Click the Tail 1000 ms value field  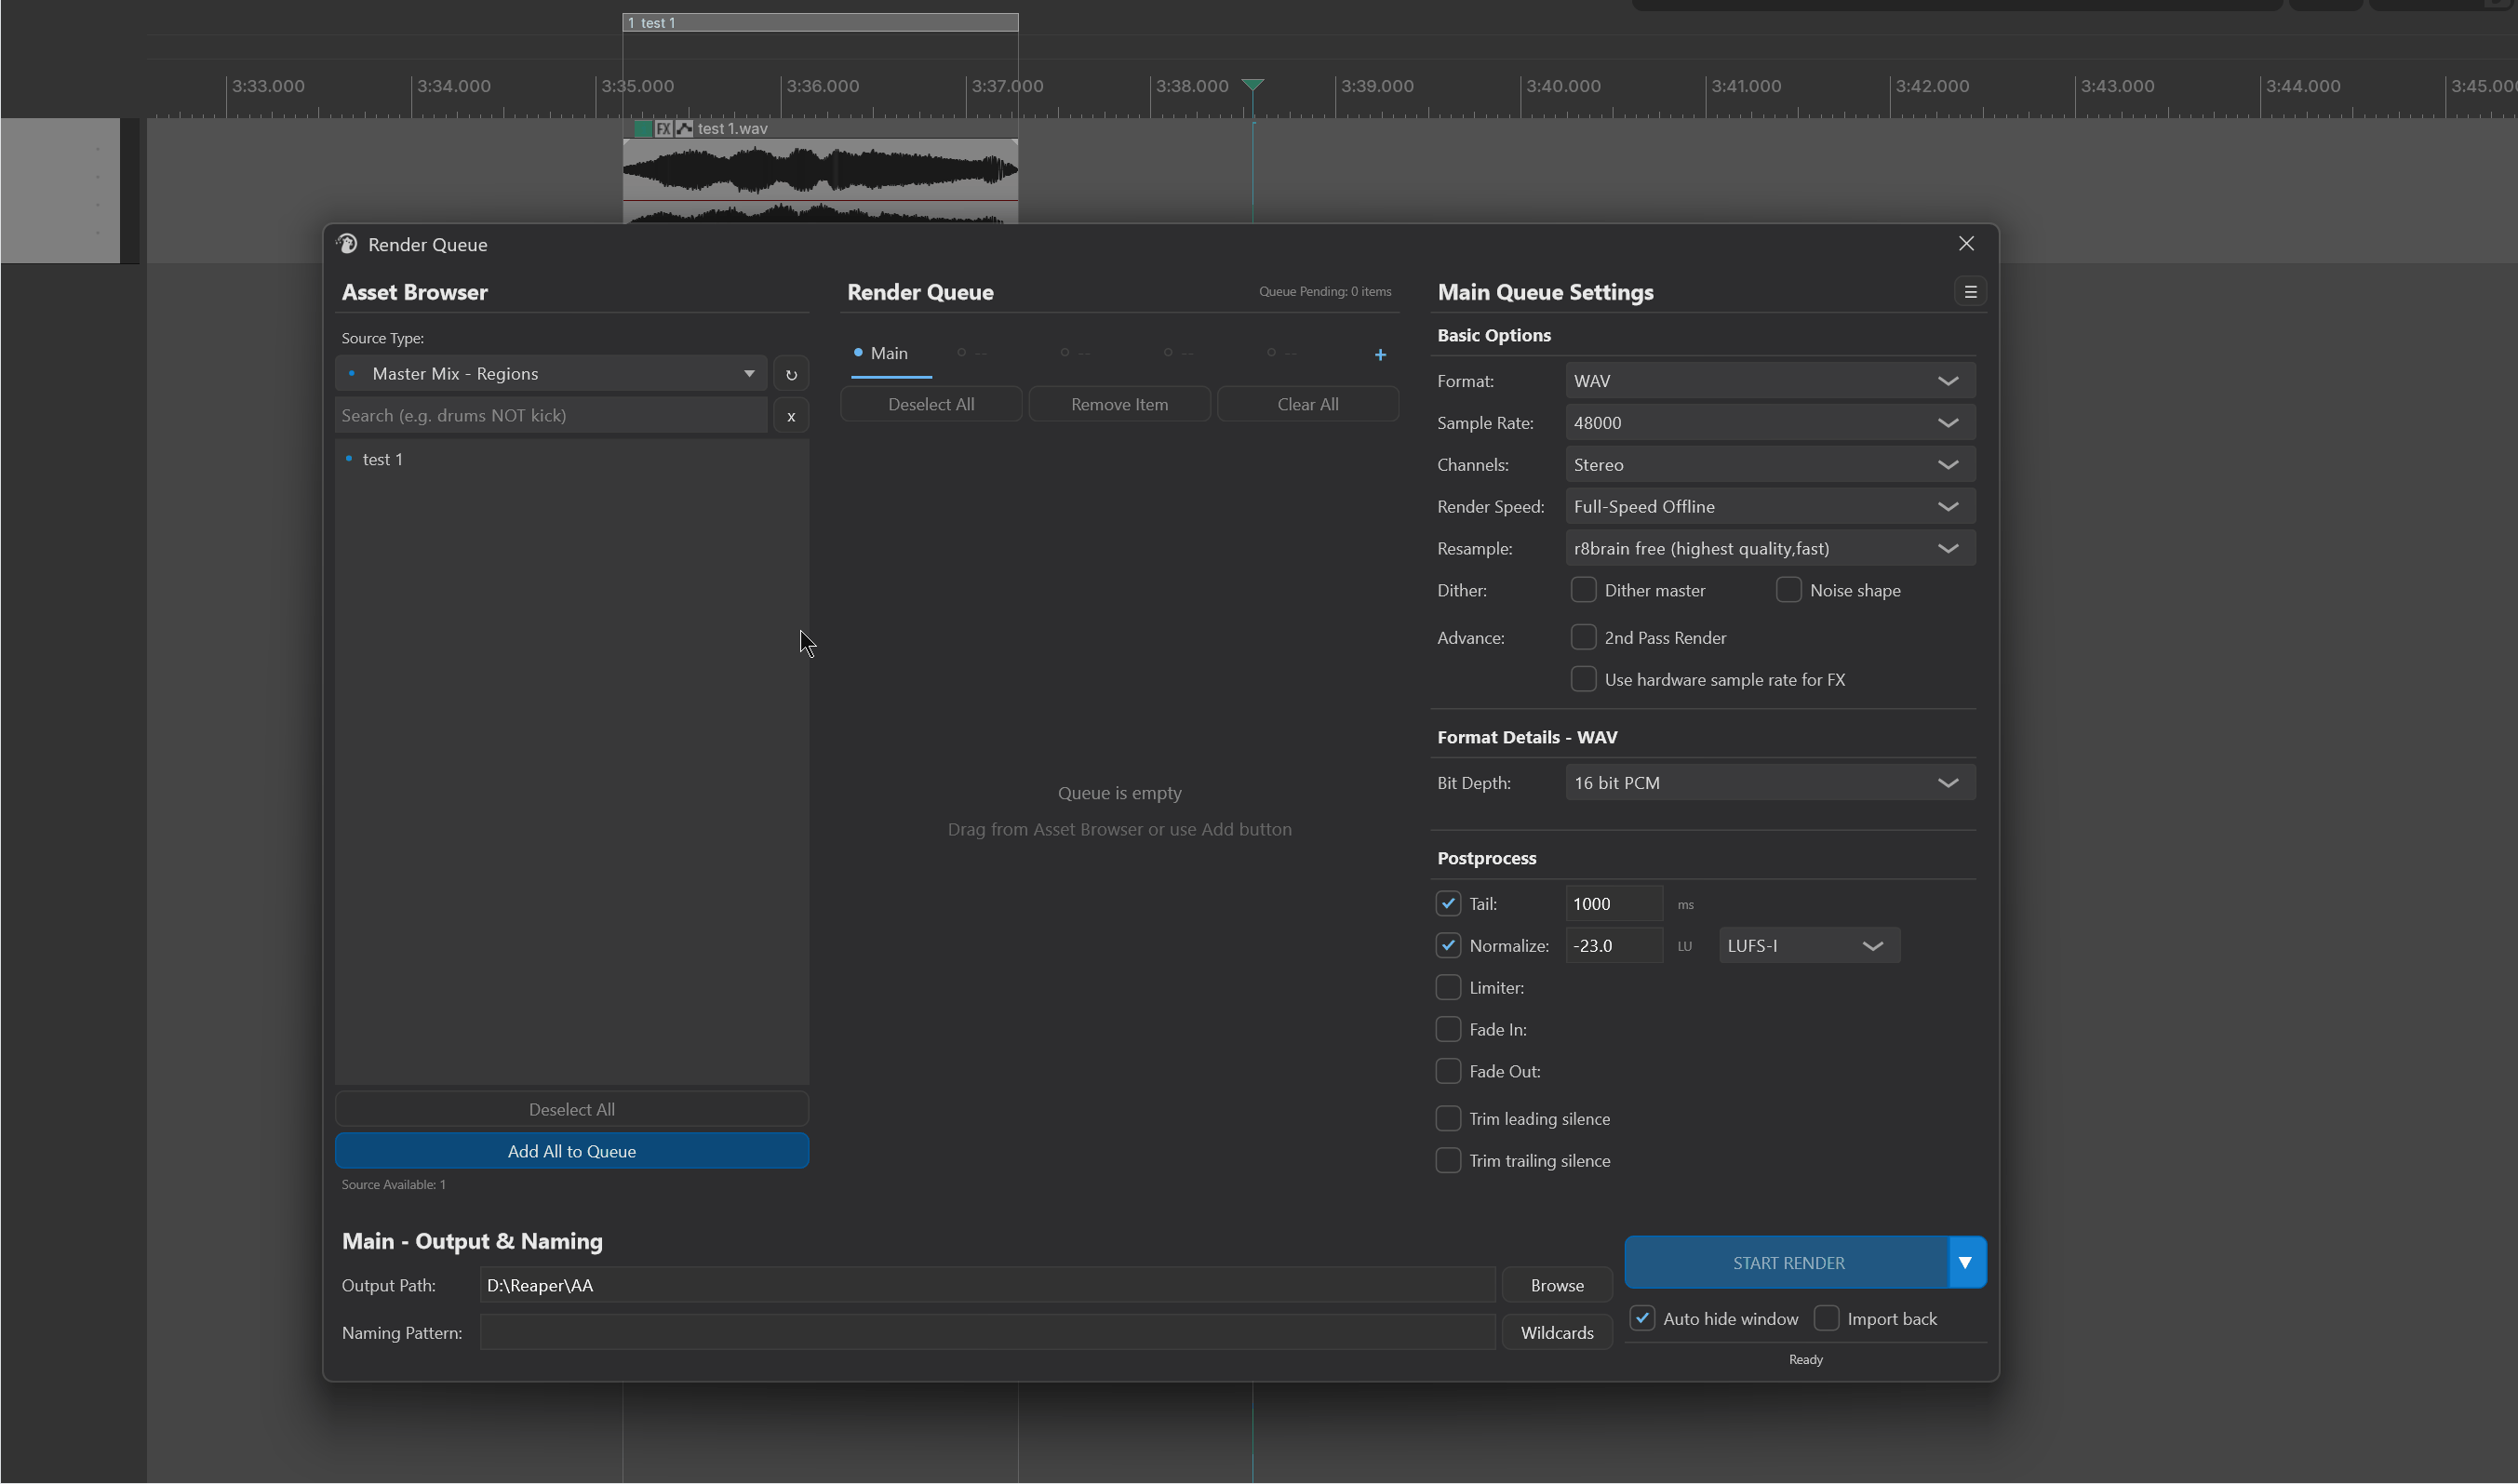pos(1614,904)
